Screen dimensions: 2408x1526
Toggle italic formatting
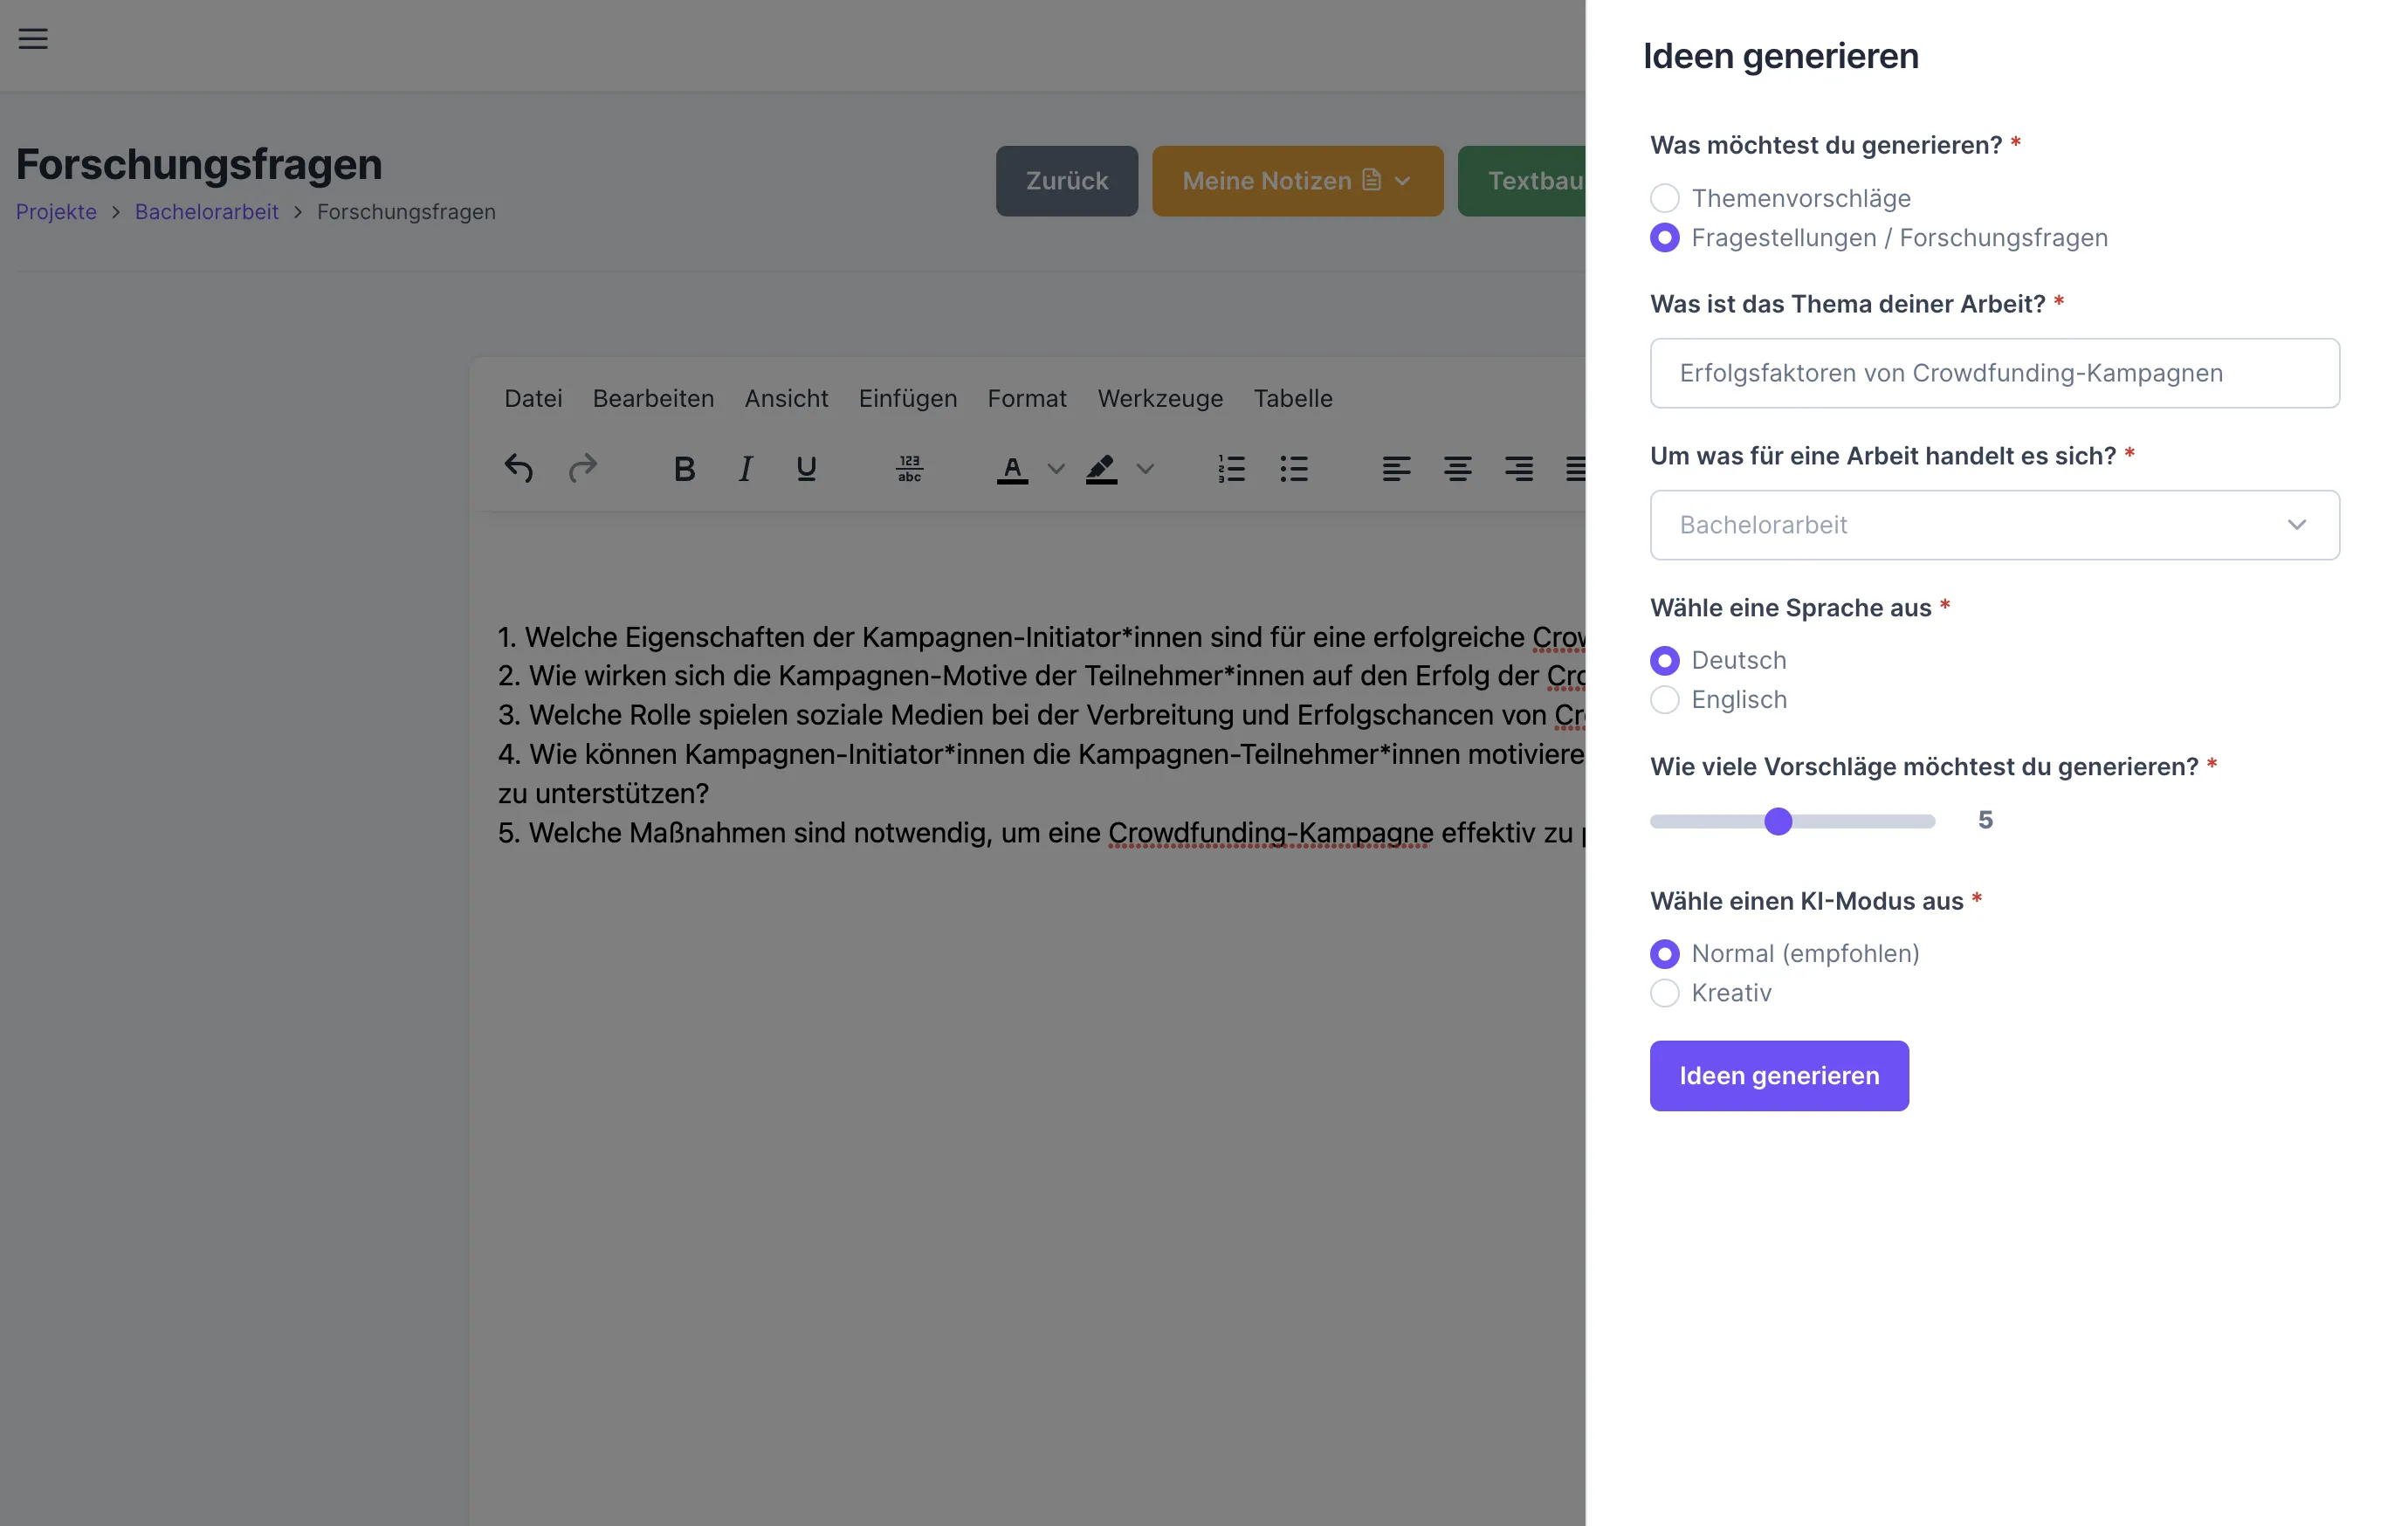pyautogui.click(x=745, y=468)
